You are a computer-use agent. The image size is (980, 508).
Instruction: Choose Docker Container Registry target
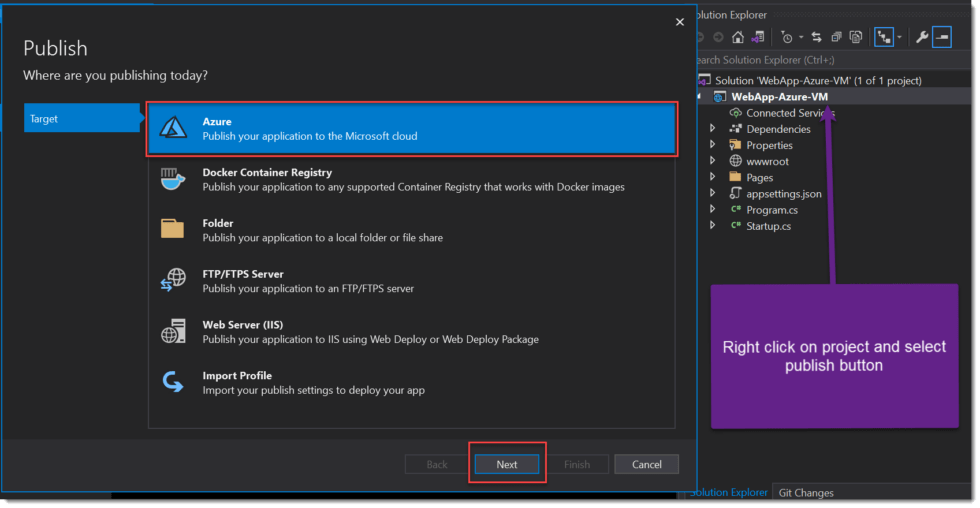[412, 179]
